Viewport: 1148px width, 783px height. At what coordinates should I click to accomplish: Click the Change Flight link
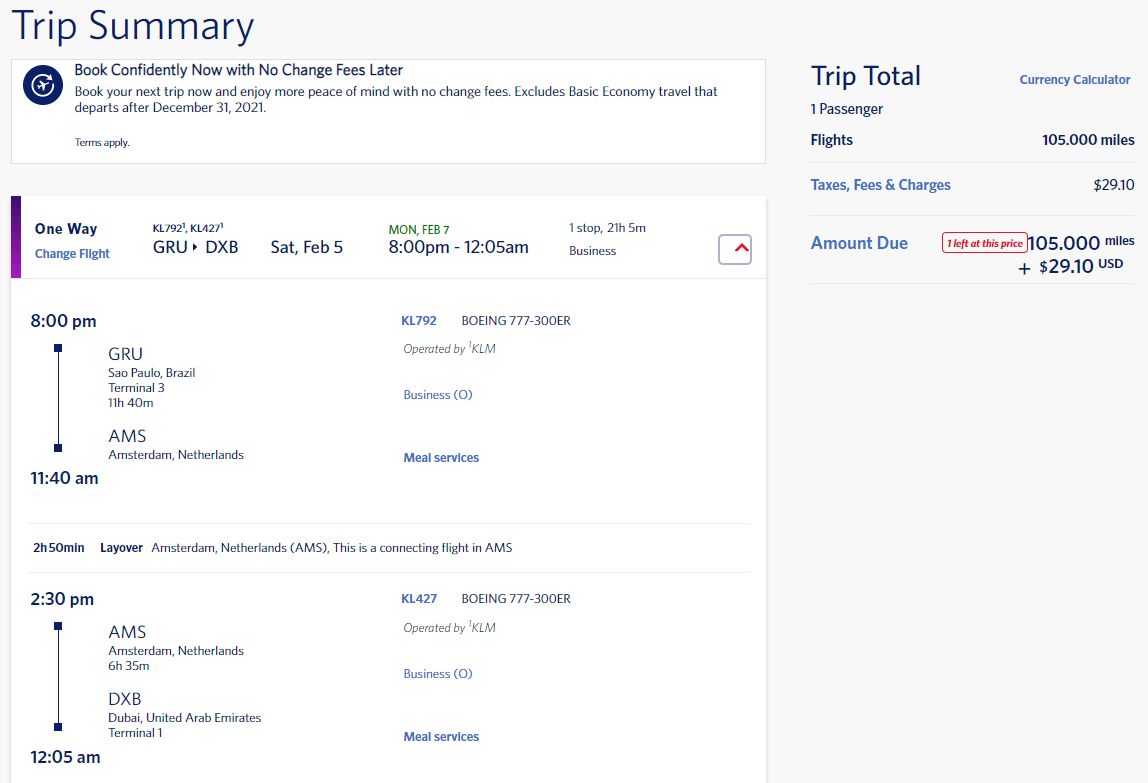[x=72, y=253]
